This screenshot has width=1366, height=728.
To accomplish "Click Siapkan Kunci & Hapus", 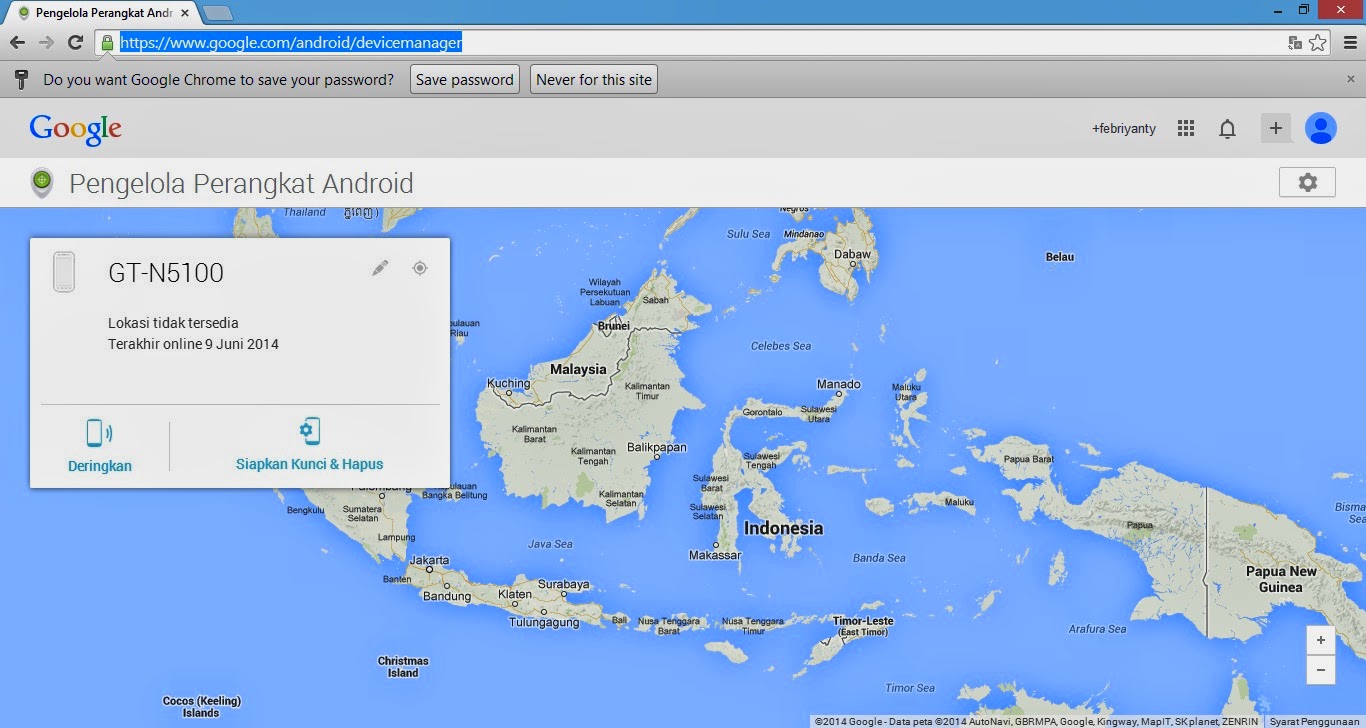I will tap(309, 446).
